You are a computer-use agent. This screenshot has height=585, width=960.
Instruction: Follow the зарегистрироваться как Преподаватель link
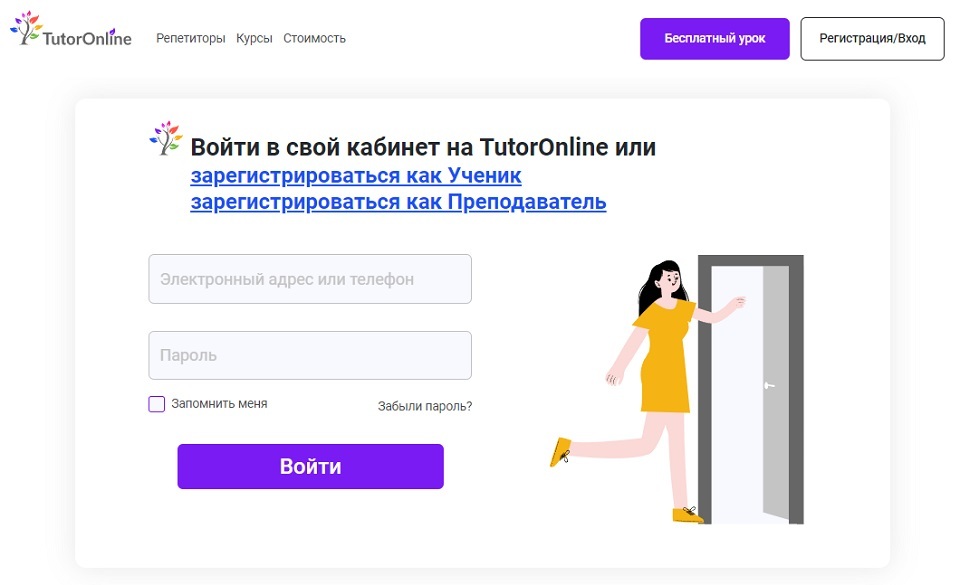point(398,201)
